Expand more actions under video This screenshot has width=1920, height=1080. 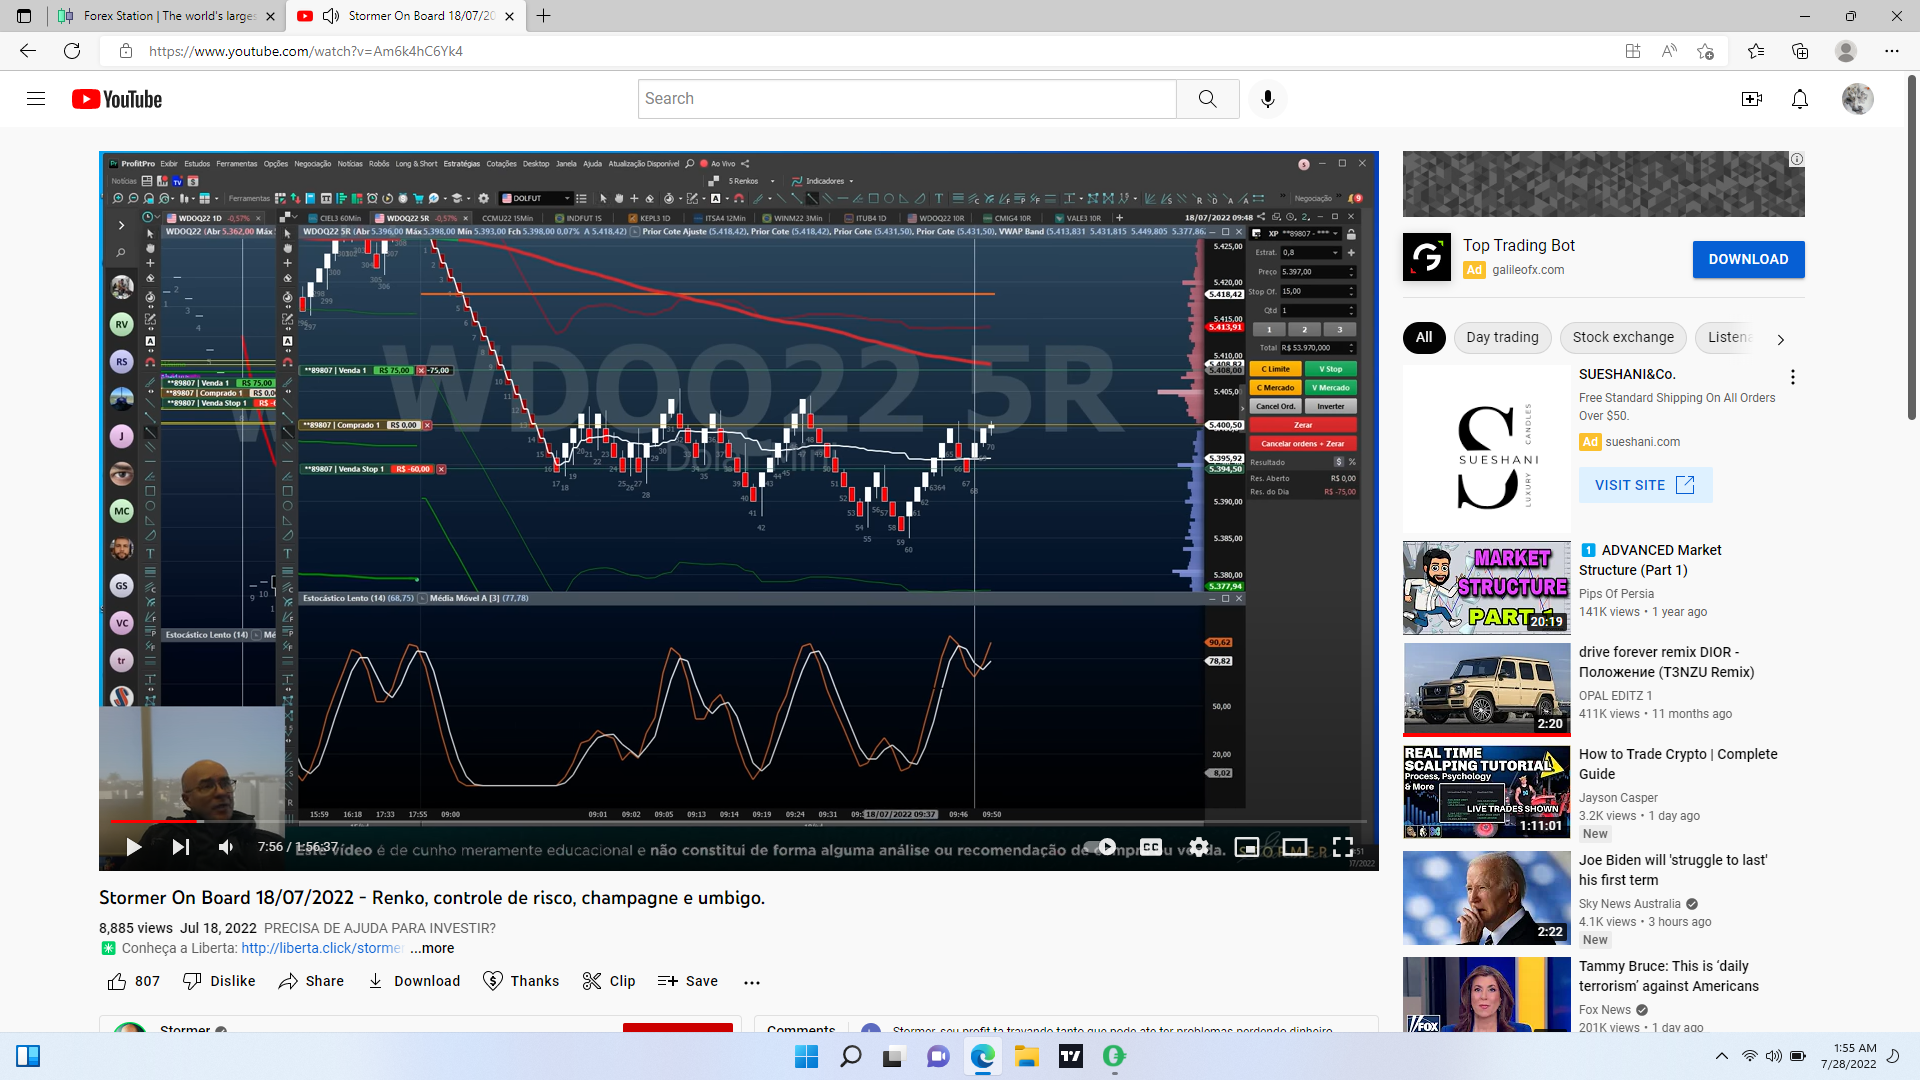point(752,982)
